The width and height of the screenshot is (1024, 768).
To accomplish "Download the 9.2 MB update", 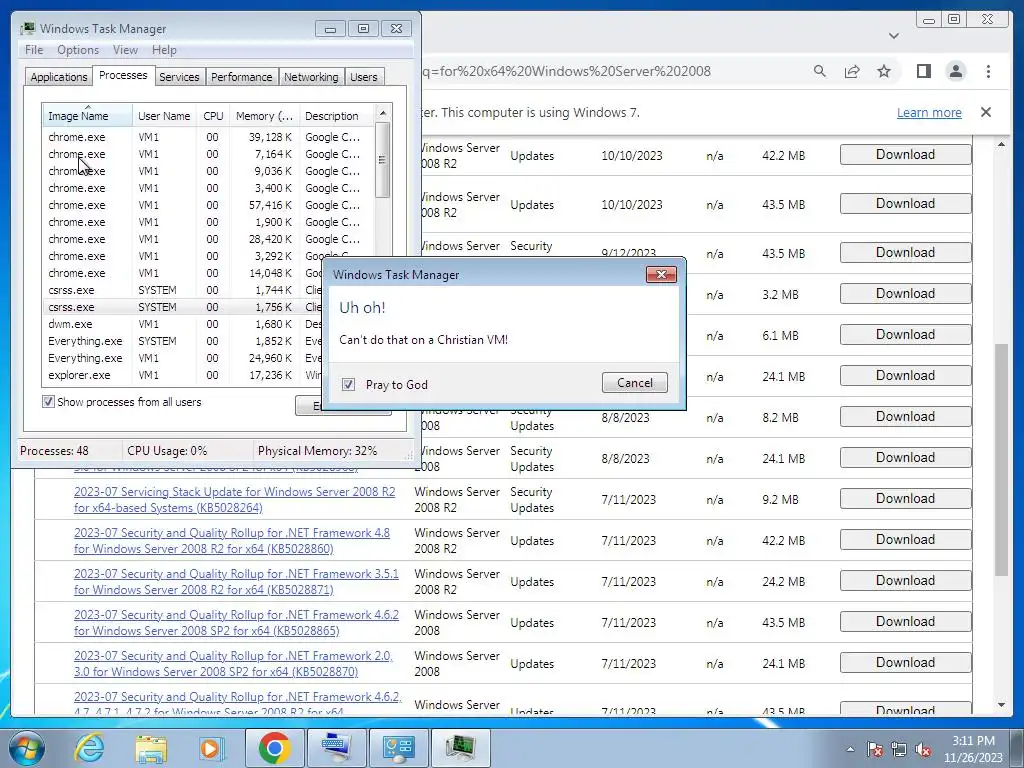I will 905,499.
